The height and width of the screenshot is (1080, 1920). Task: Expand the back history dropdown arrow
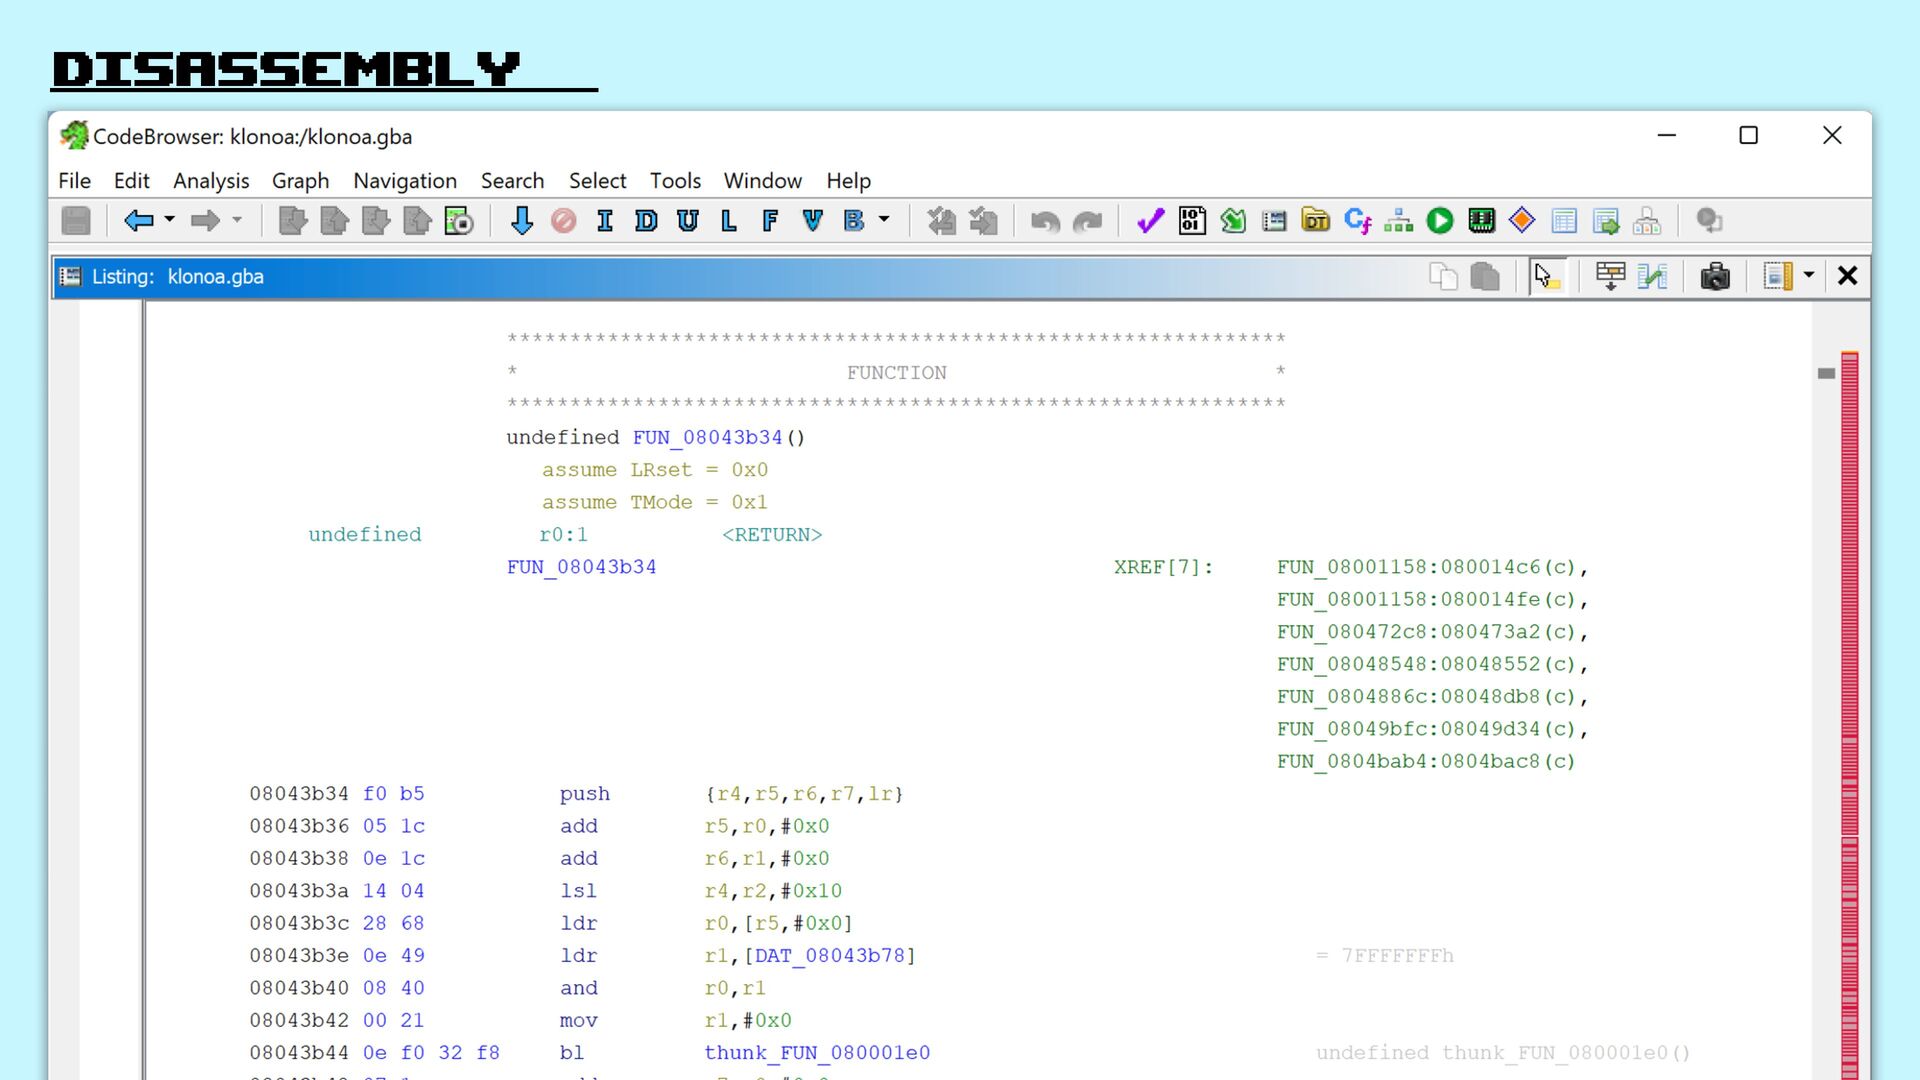coord(170,220)
